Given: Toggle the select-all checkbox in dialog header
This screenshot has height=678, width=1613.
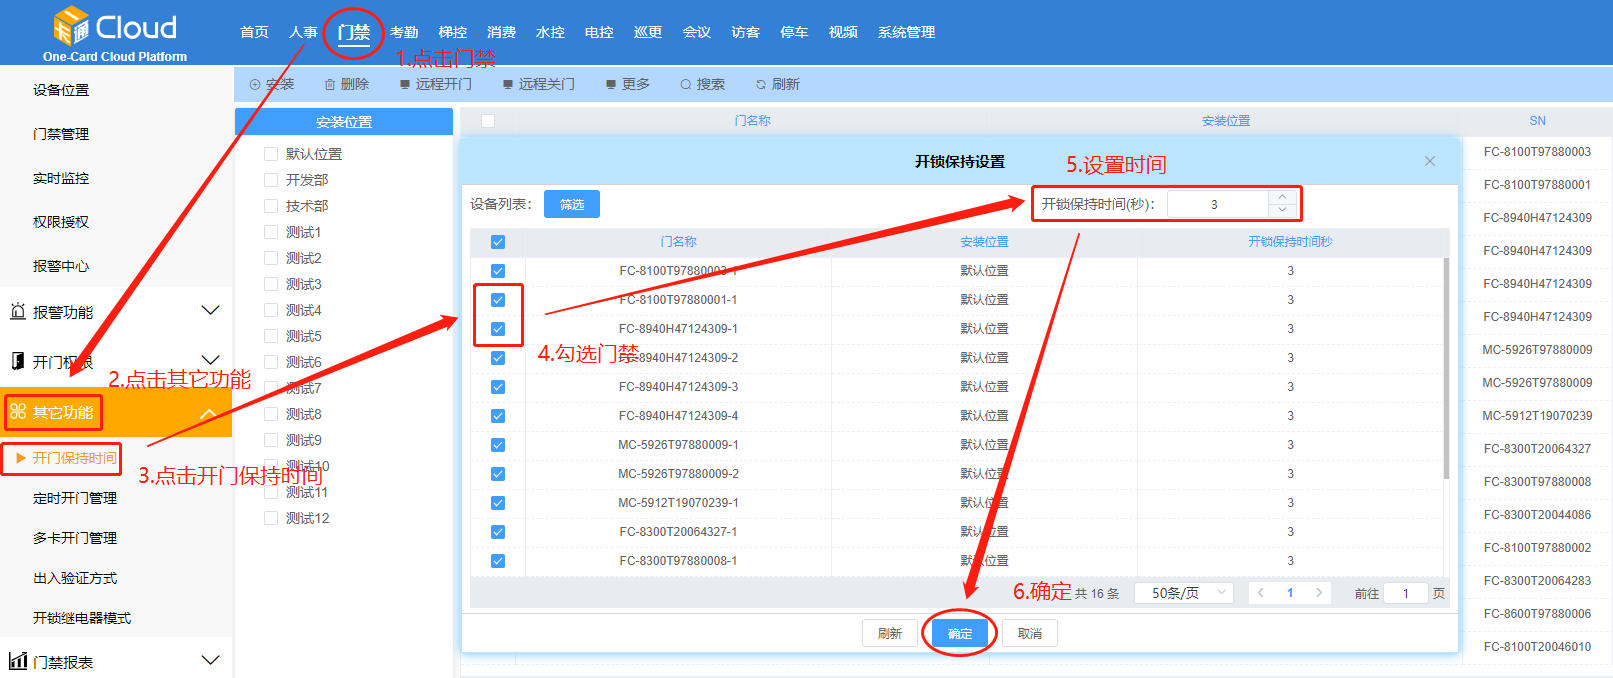Looking at the screenshot, I should point(498,242).
